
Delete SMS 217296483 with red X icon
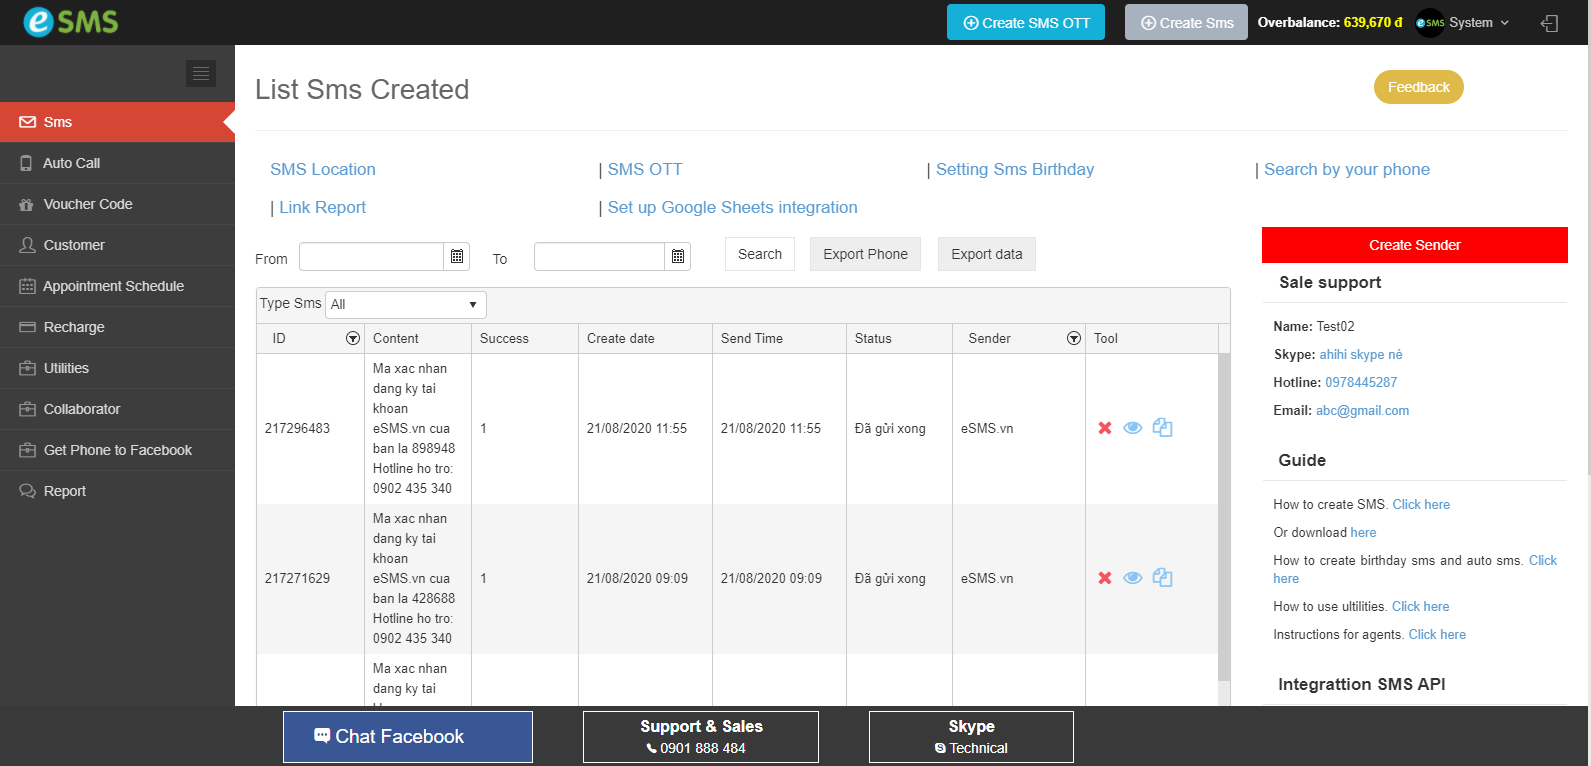[1105, 428]
